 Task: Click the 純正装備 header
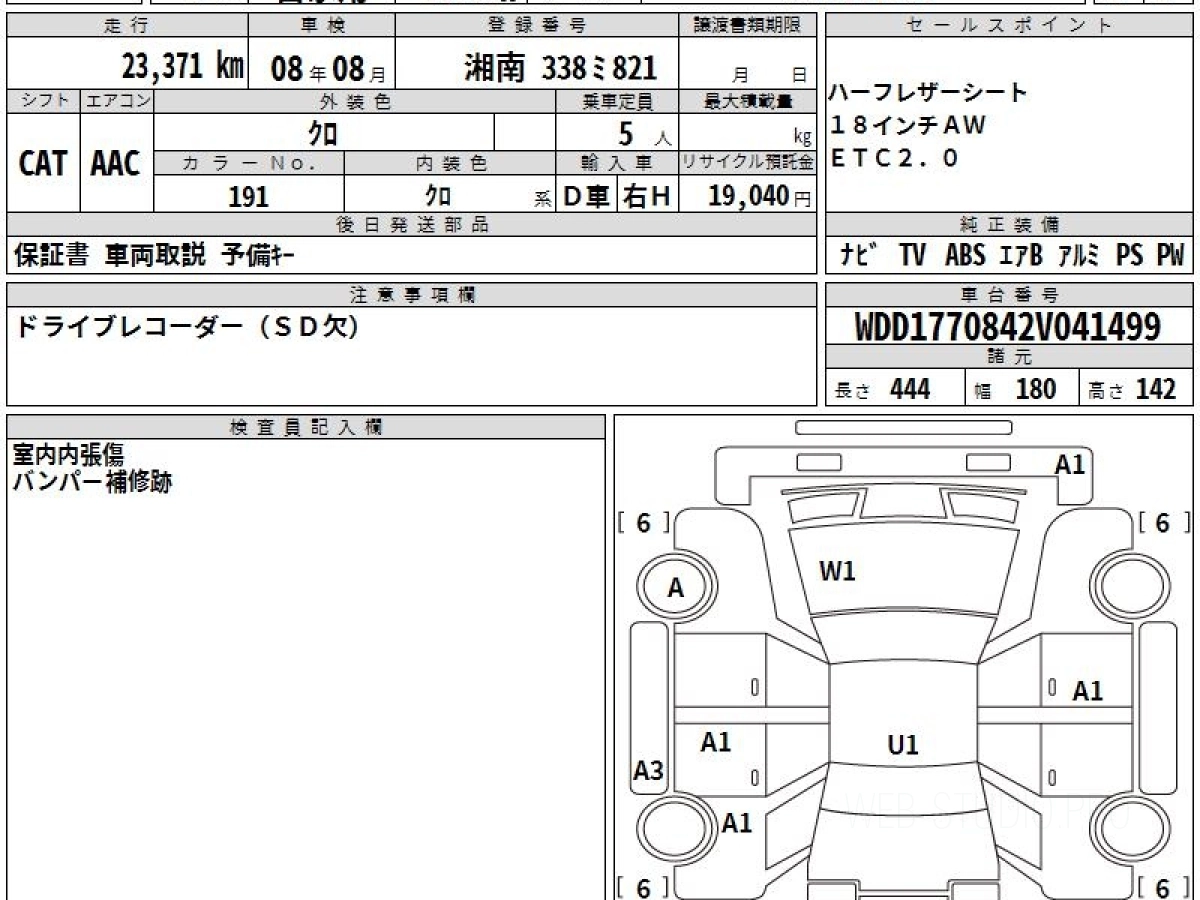point(1009,225)
